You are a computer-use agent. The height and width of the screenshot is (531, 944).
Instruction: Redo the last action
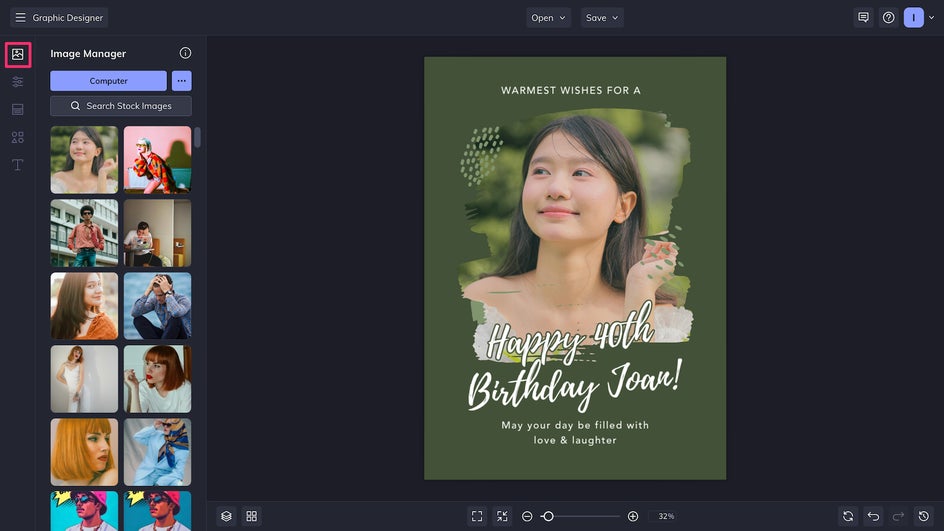(x=898, y=516)
